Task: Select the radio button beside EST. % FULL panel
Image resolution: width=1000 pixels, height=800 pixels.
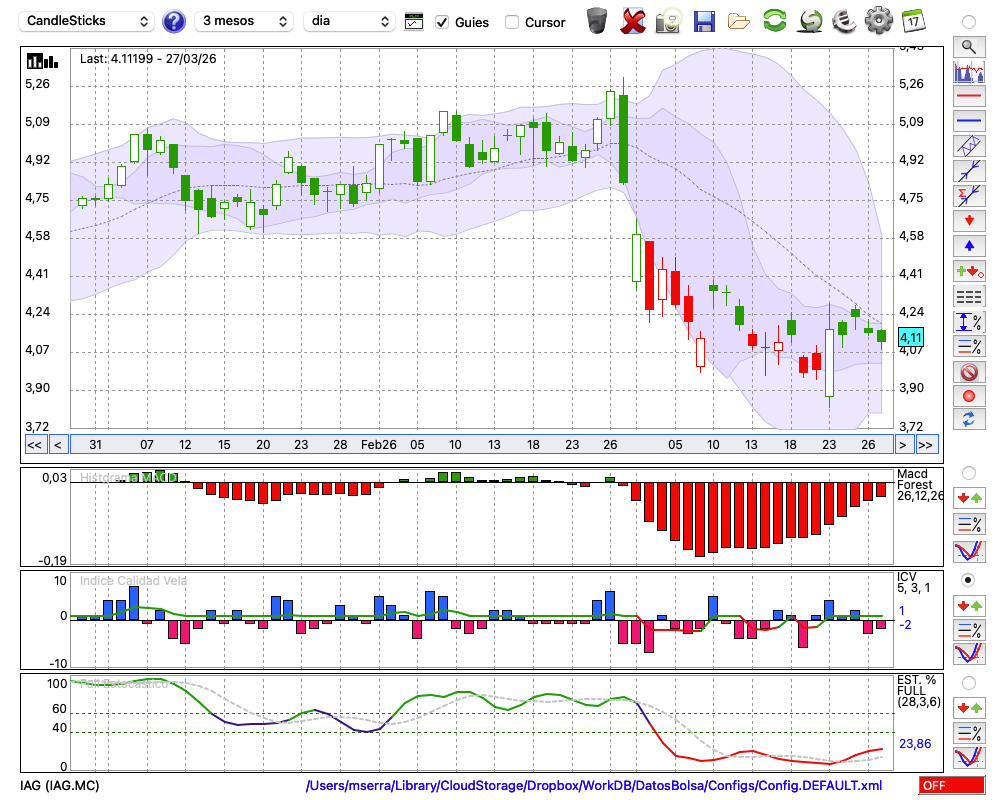Action: click(968, 683)
